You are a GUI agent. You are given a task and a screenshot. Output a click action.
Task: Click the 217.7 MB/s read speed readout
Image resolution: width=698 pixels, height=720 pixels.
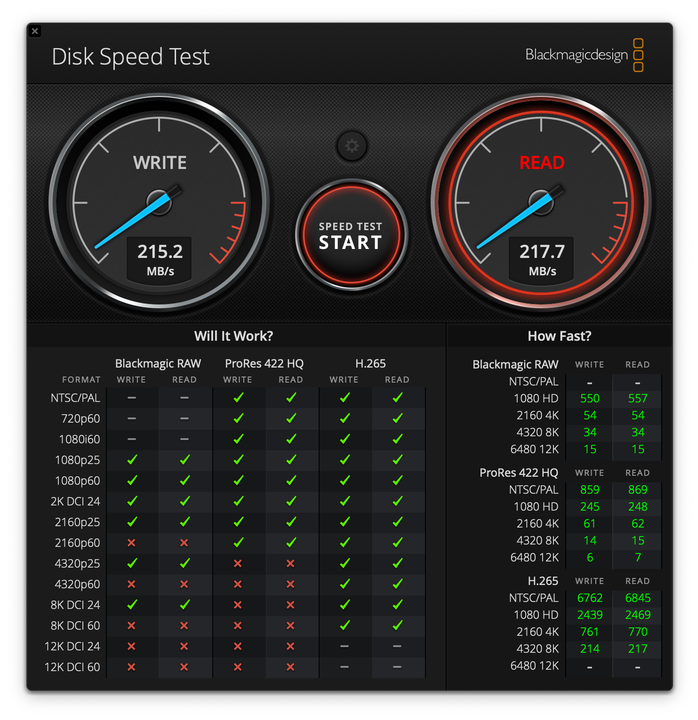pos(542,259)
